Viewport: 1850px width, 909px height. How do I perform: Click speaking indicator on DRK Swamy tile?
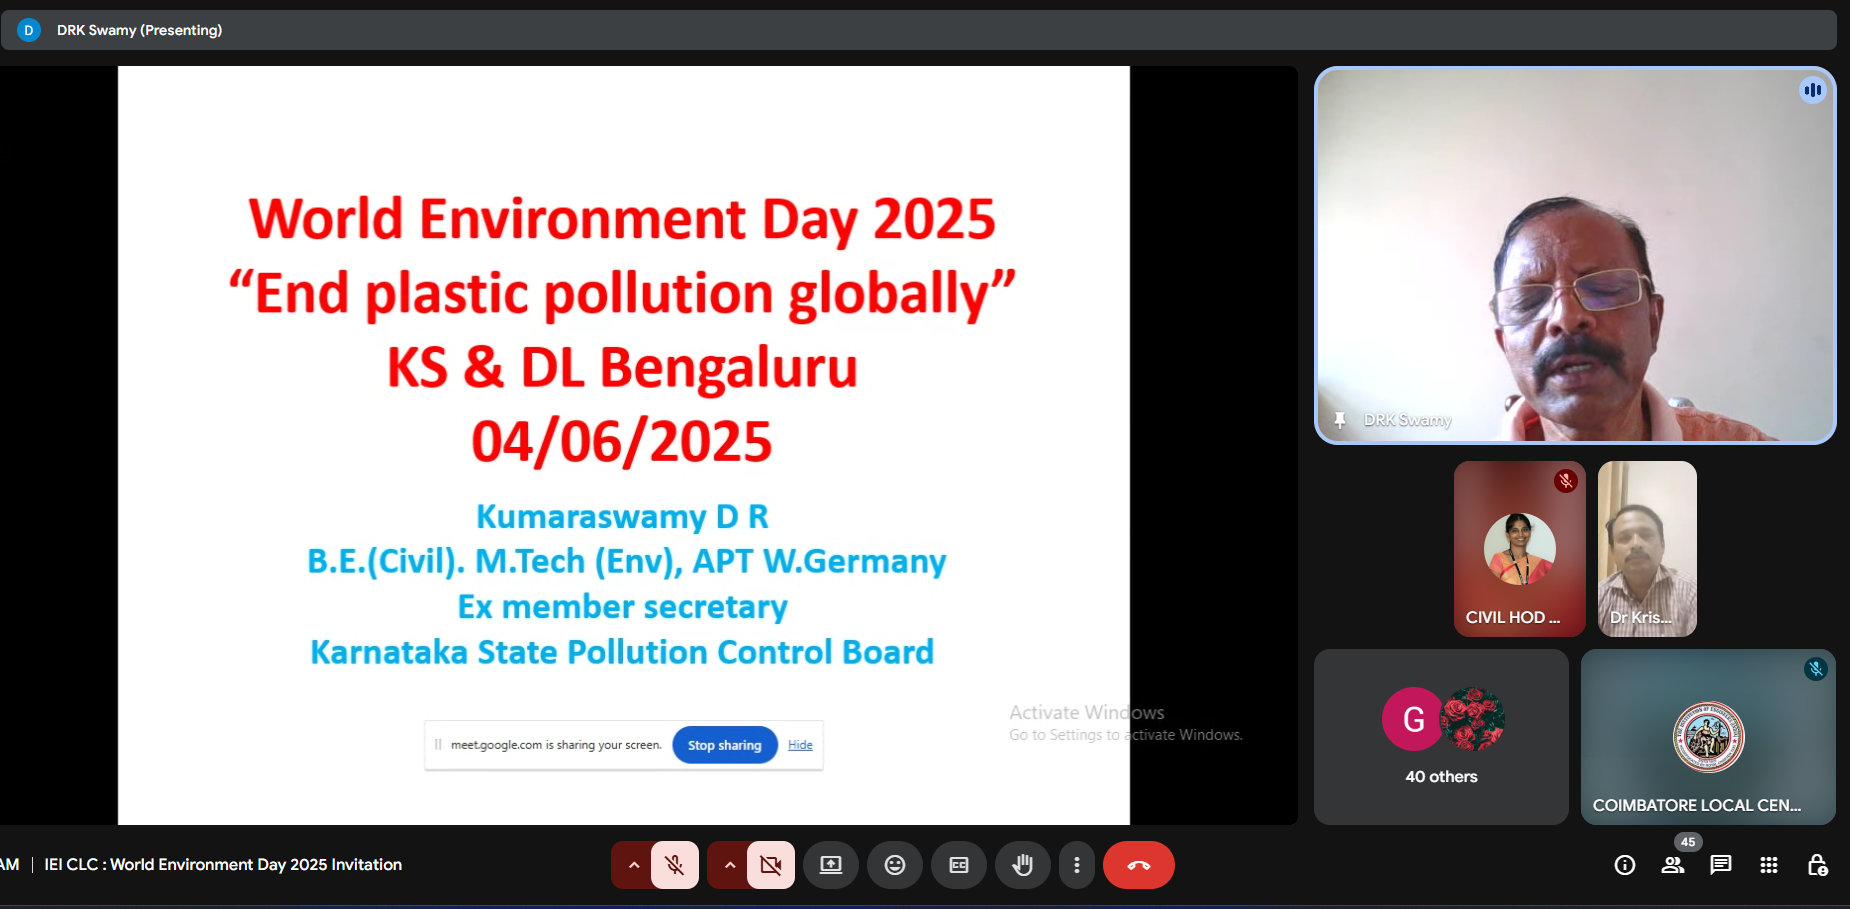[x=1812, y=90]
